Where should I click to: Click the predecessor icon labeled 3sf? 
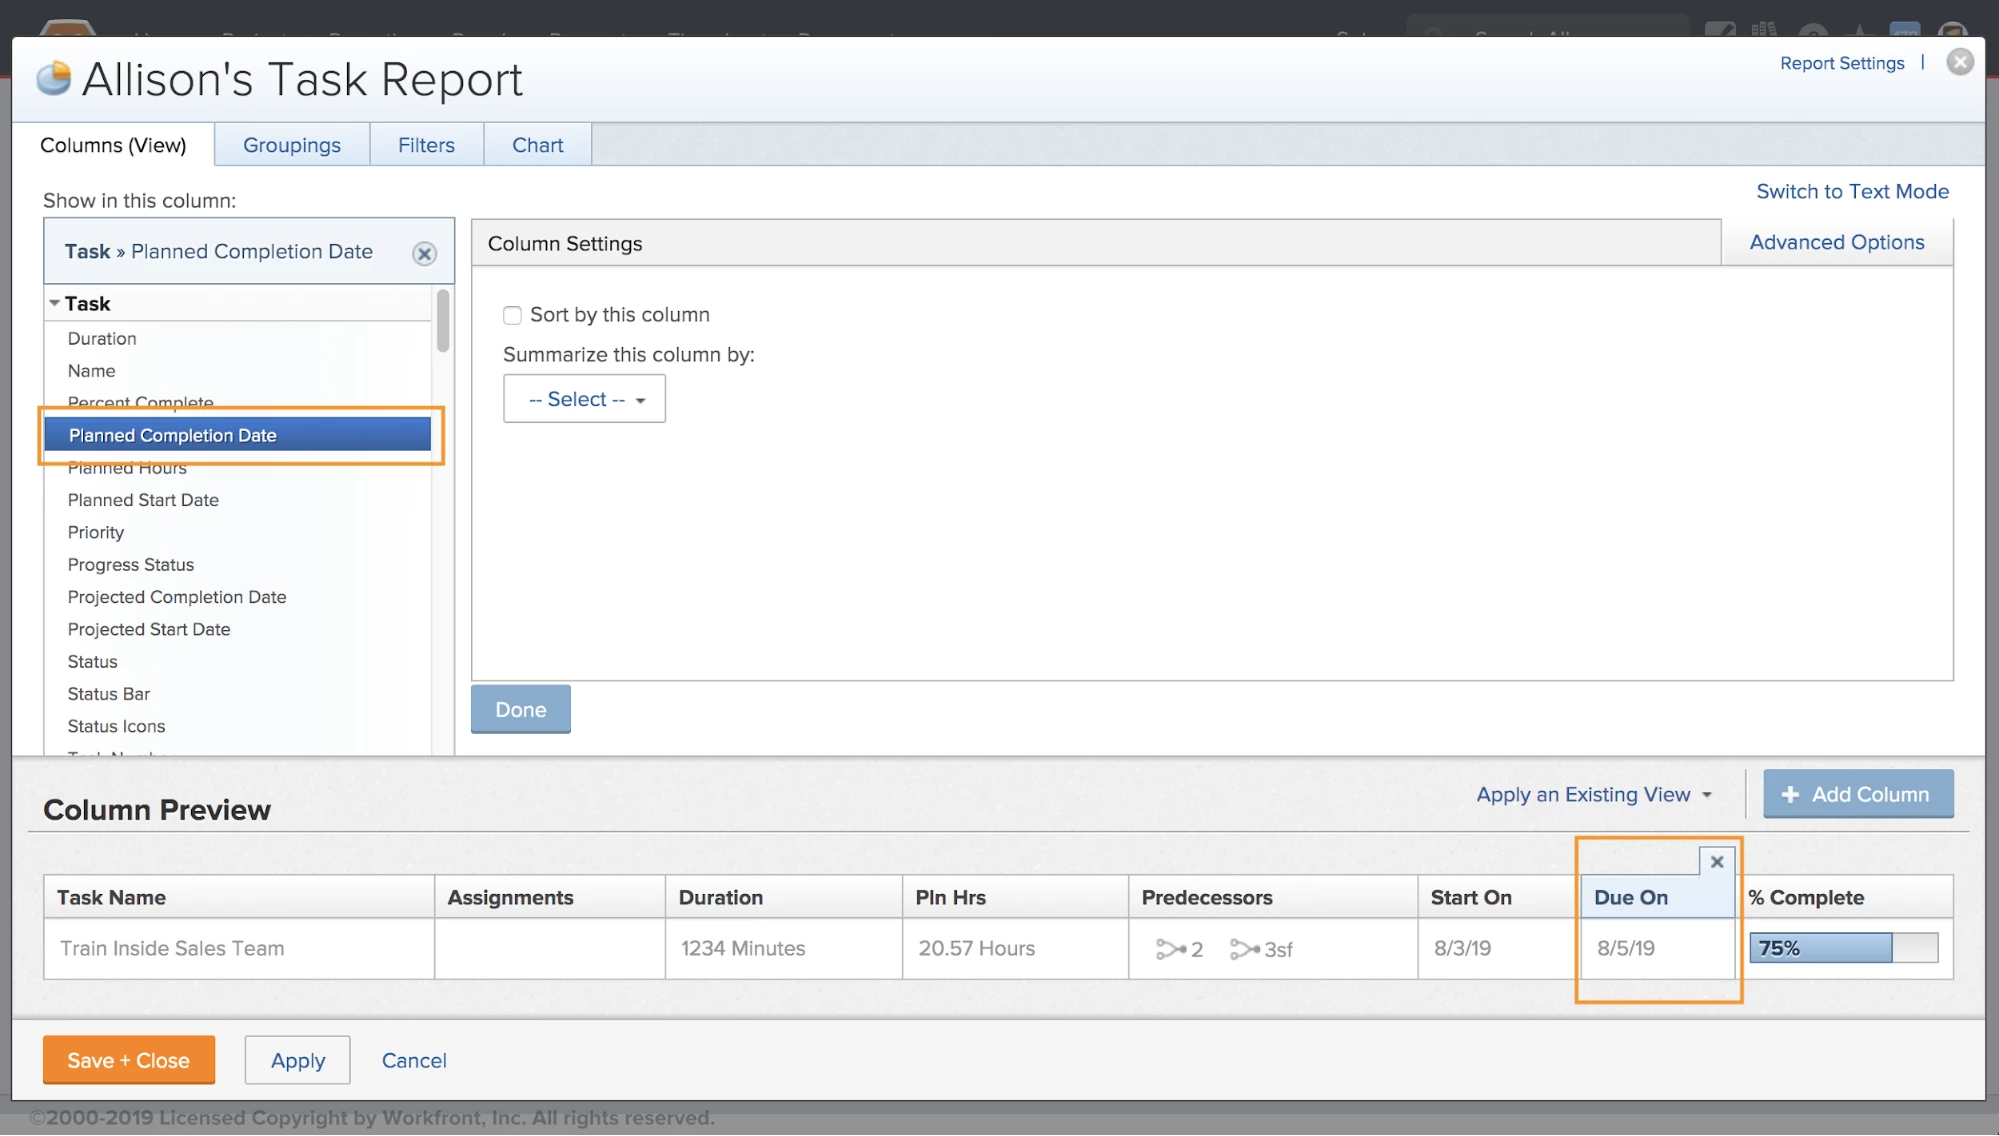[x=1245, y=949]
